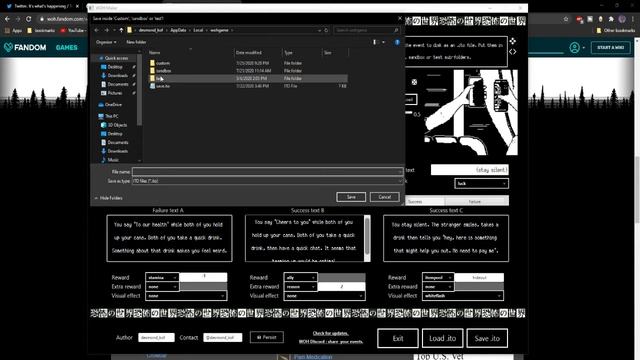Open Failure text A Reward dropdown (stamina)

tap(162, 278)
